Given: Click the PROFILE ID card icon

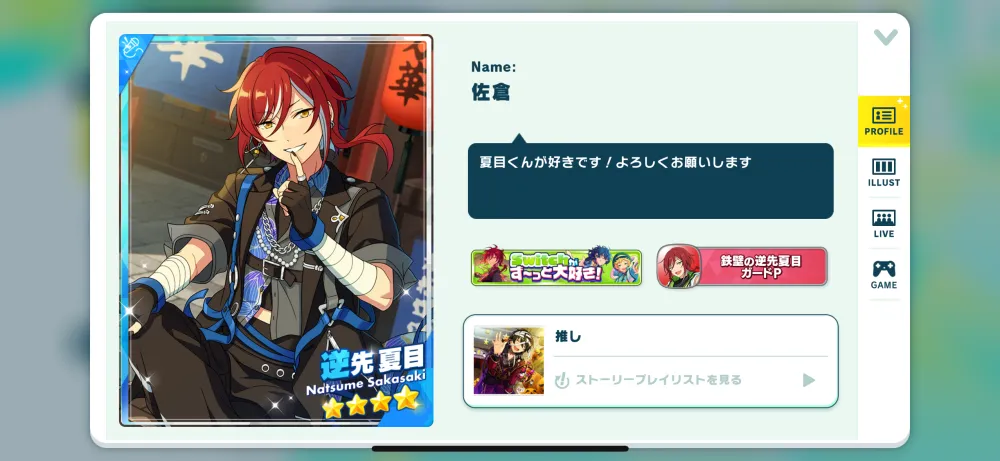Looking at the screenshot, I should [x=883, y=115].
